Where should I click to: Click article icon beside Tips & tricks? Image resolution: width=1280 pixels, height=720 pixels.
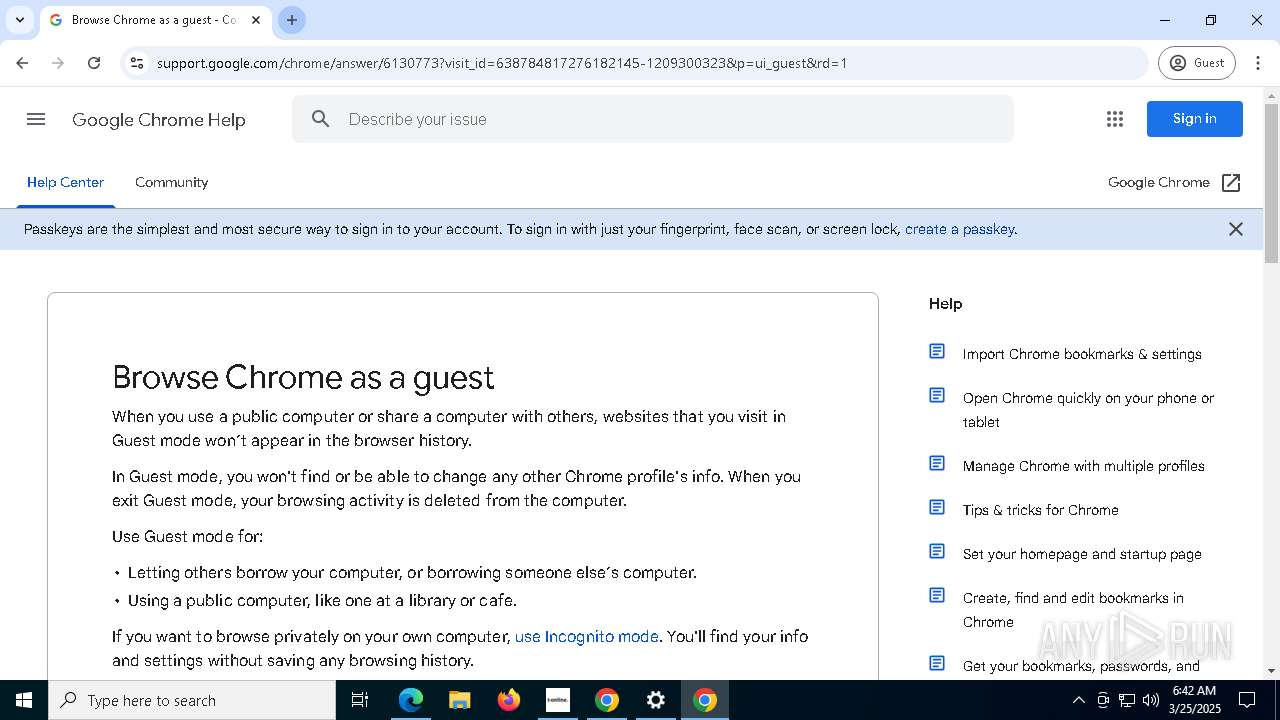click(937, 507)
